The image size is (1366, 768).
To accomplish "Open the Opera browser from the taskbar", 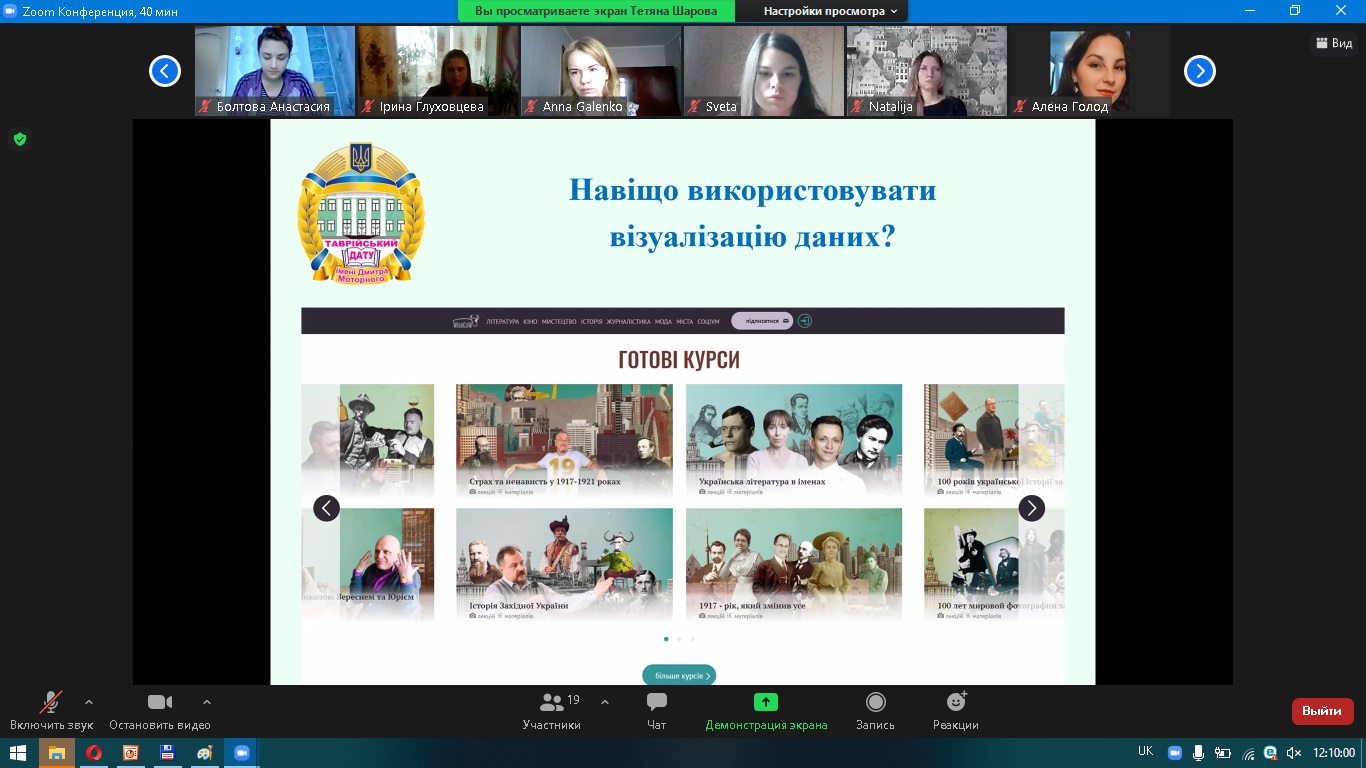I will [x=94, y=753].
